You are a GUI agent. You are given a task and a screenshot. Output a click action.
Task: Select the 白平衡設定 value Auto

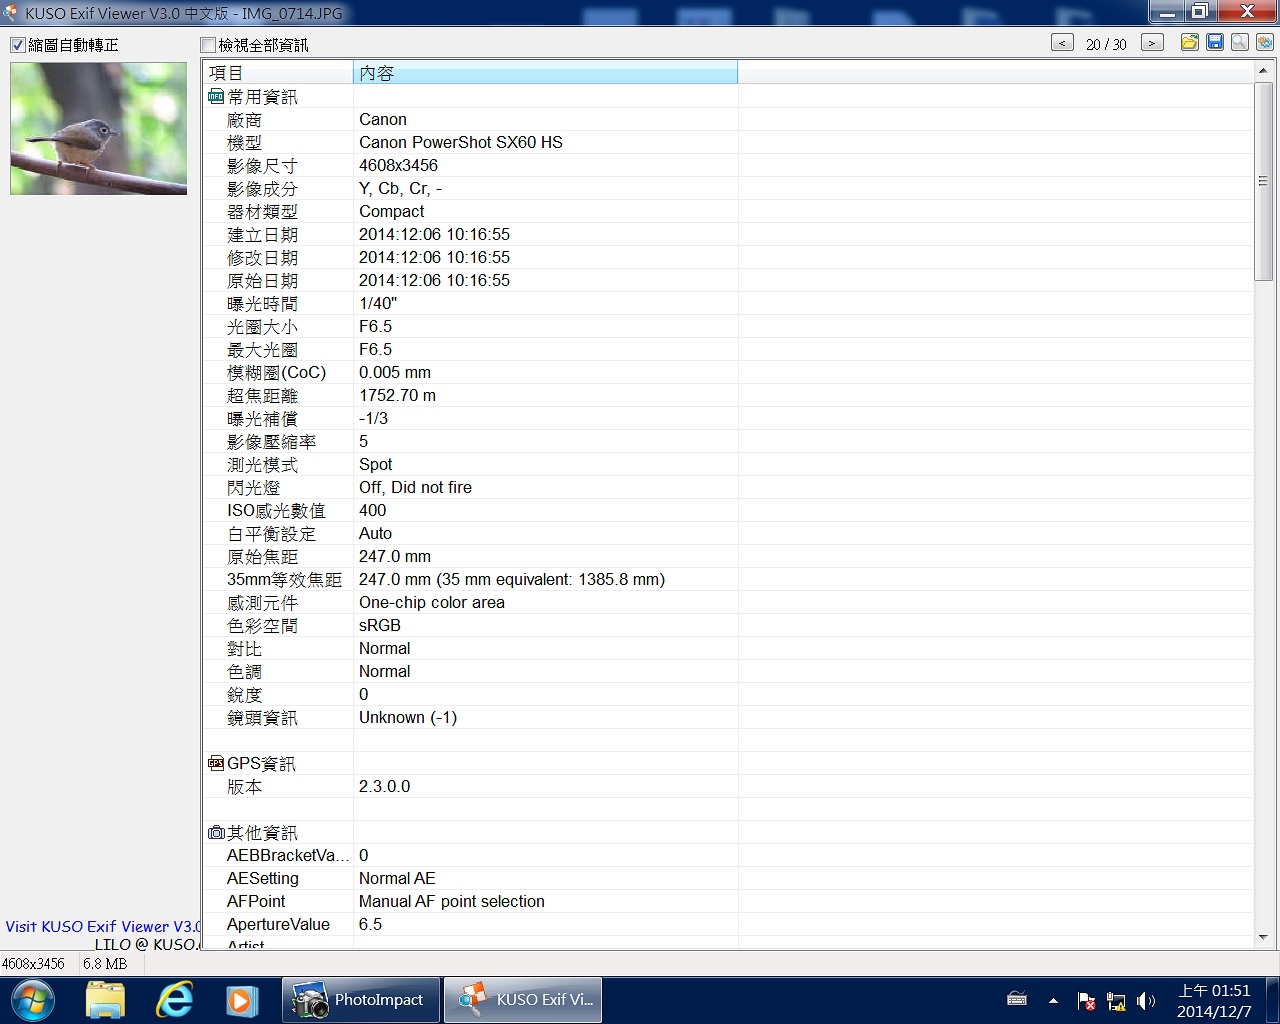click(375, 533)
